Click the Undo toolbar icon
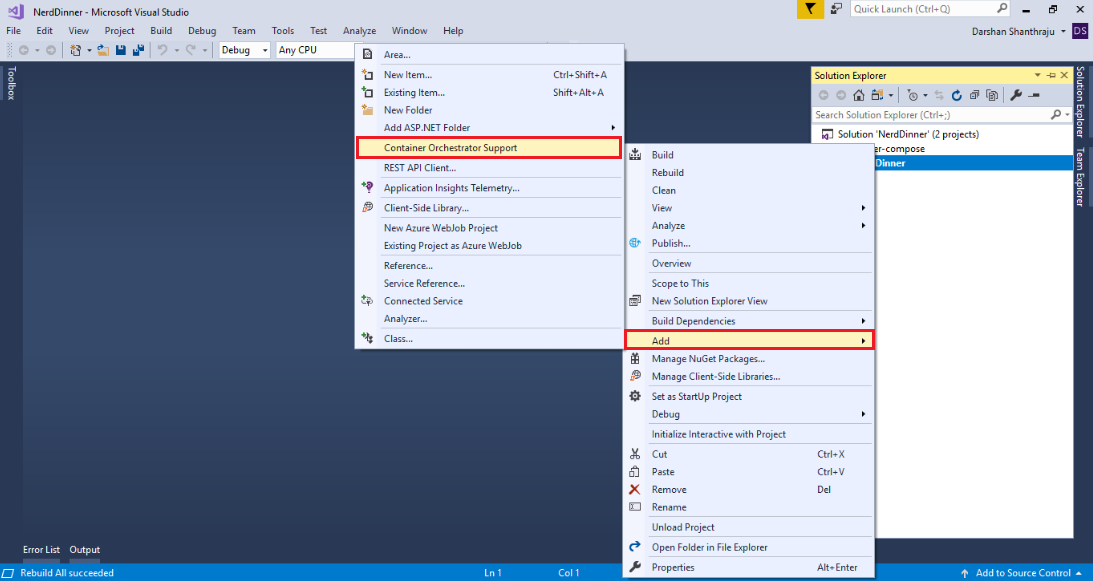The image size is (1093, 581). click(x=162, y=50)
